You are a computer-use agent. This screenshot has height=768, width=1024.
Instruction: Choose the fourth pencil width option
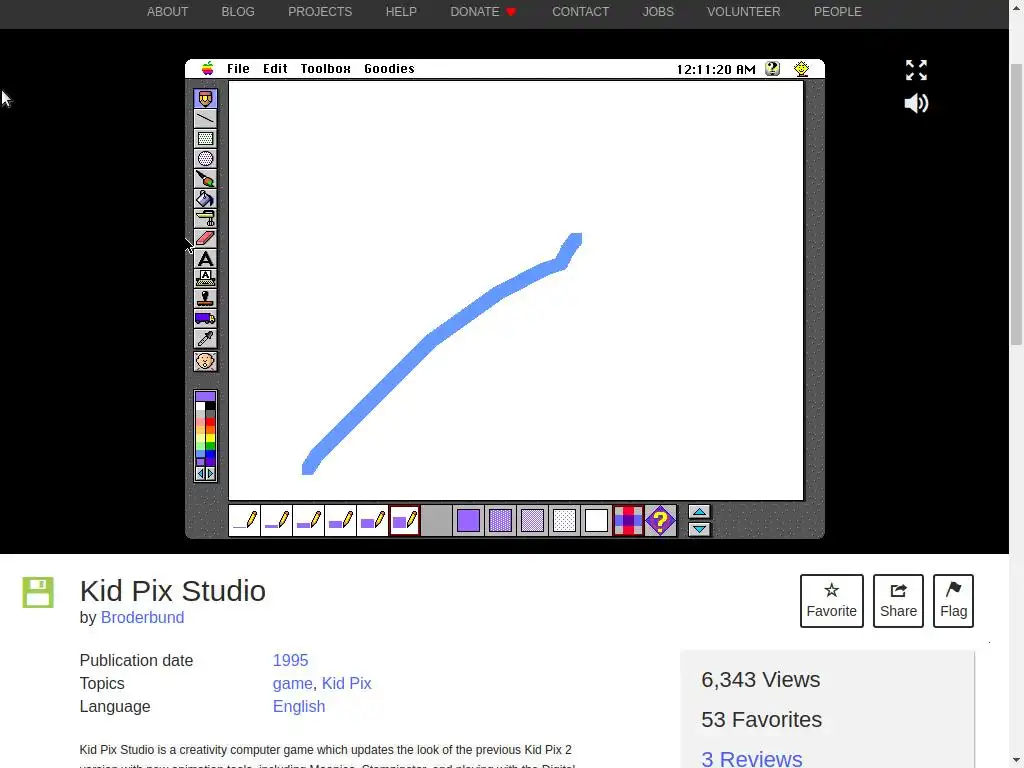click(340, 520)
